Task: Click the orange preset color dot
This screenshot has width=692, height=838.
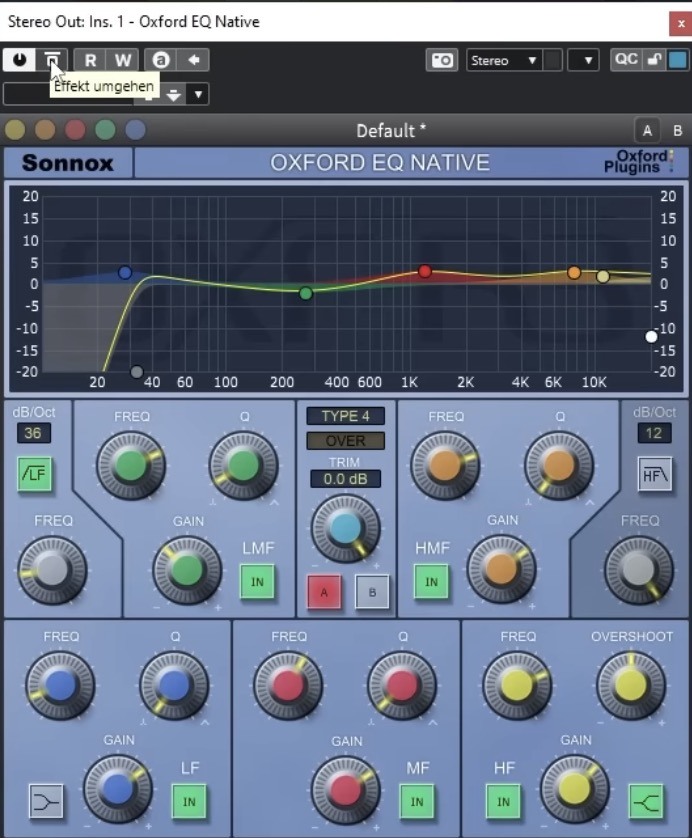Action: point(45,130)
